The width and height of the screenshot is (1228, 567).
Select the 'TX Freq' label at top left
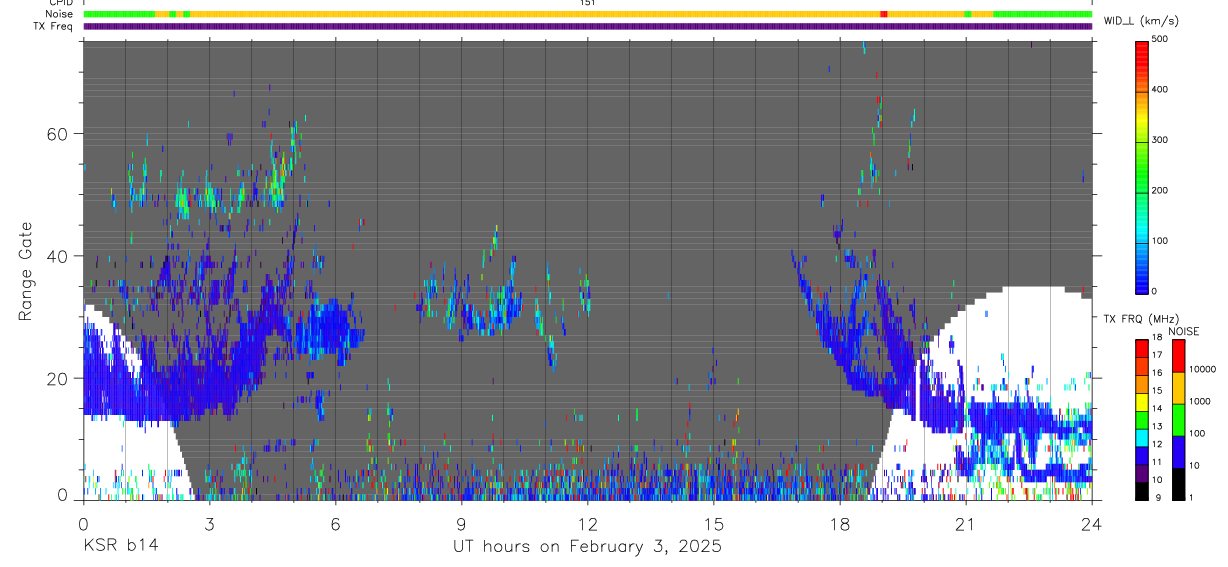coord(54,26)
